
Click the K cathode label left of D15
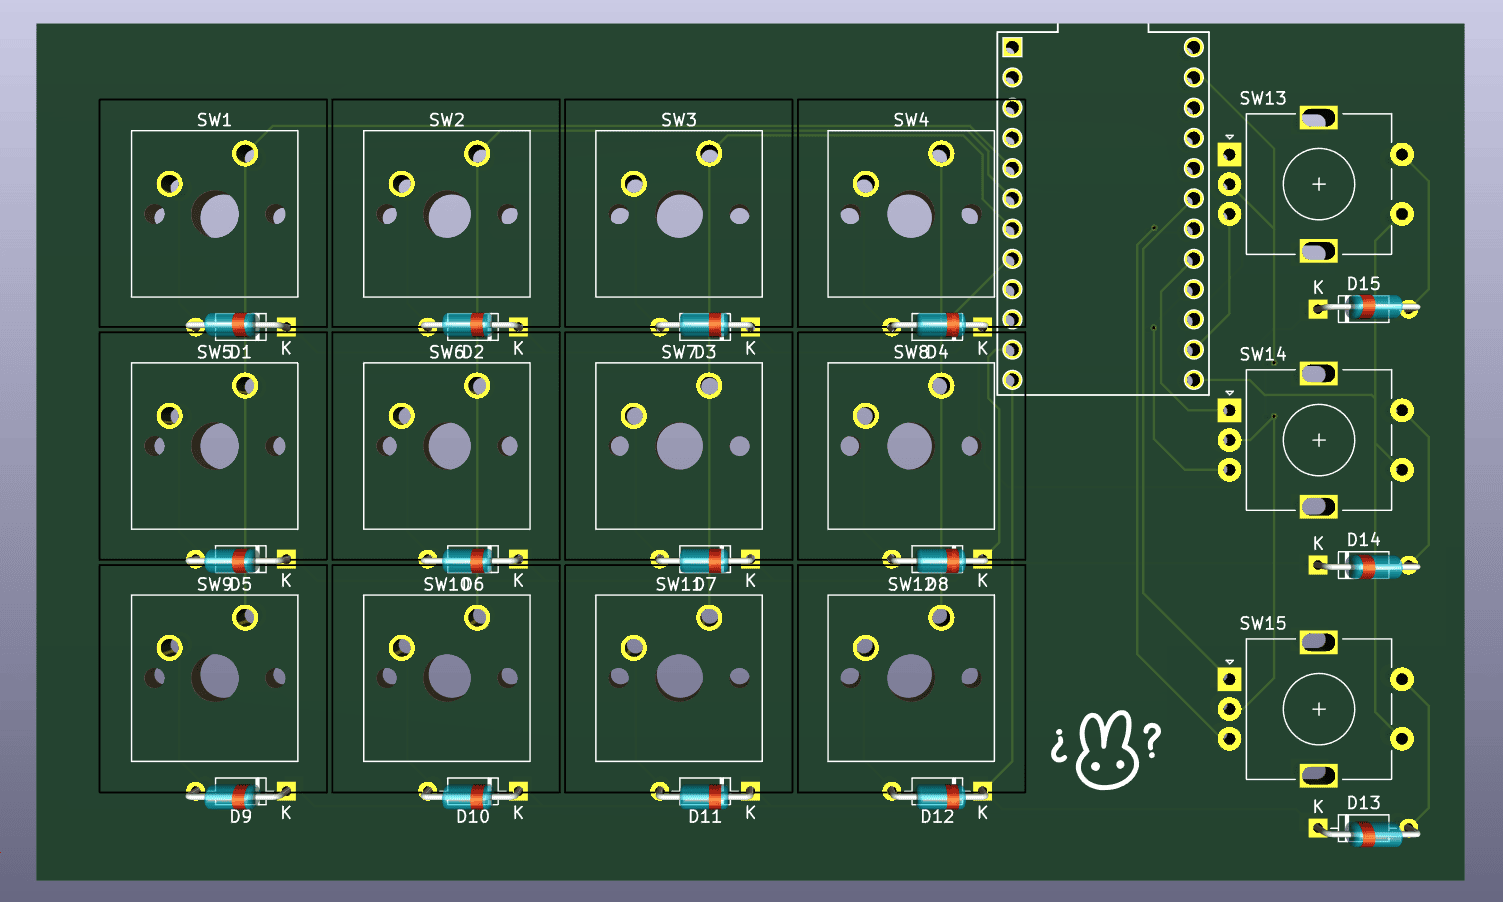click(1318, 287)
